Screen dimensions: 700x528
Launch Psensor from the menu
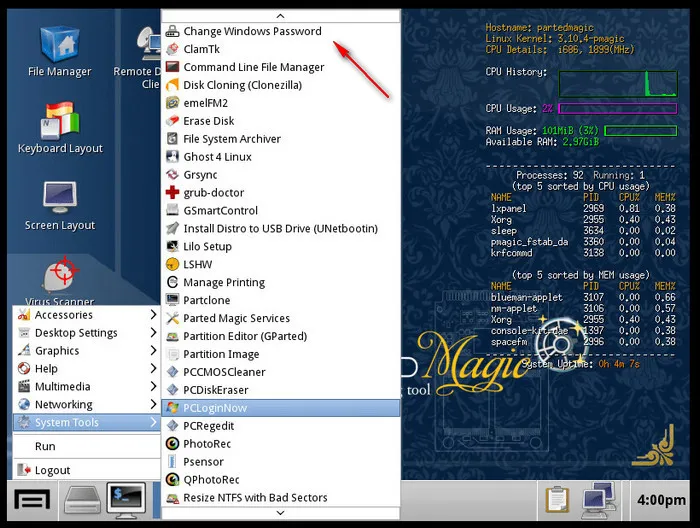click(280, 461)
